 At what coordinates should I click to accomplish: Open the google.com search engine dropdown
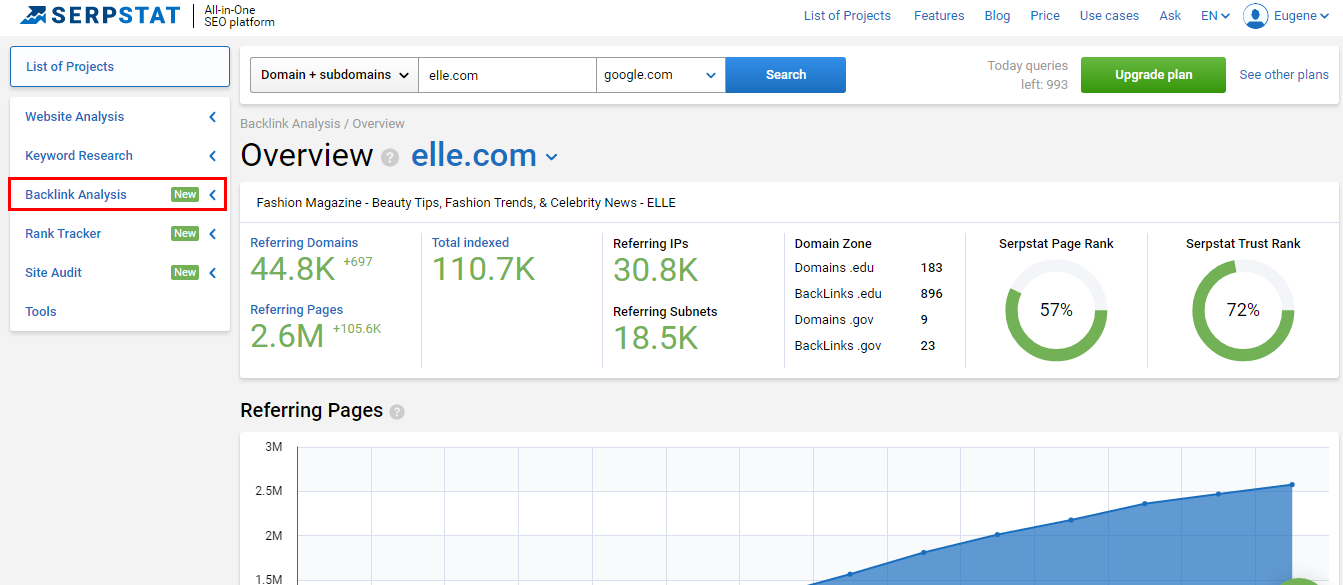click(661, 75)
